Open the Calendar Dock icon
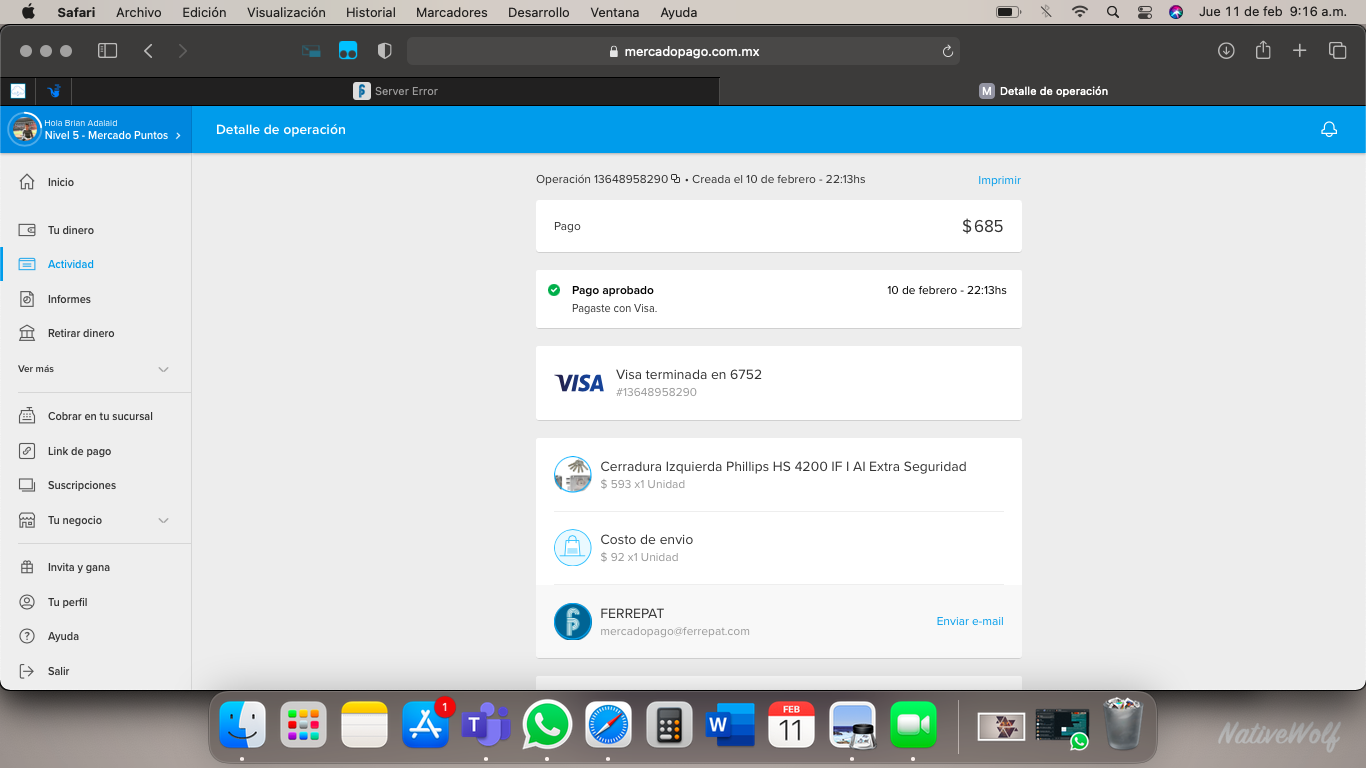The width and height of the screenshot is (1366, 768). click(x=791, y=725)
